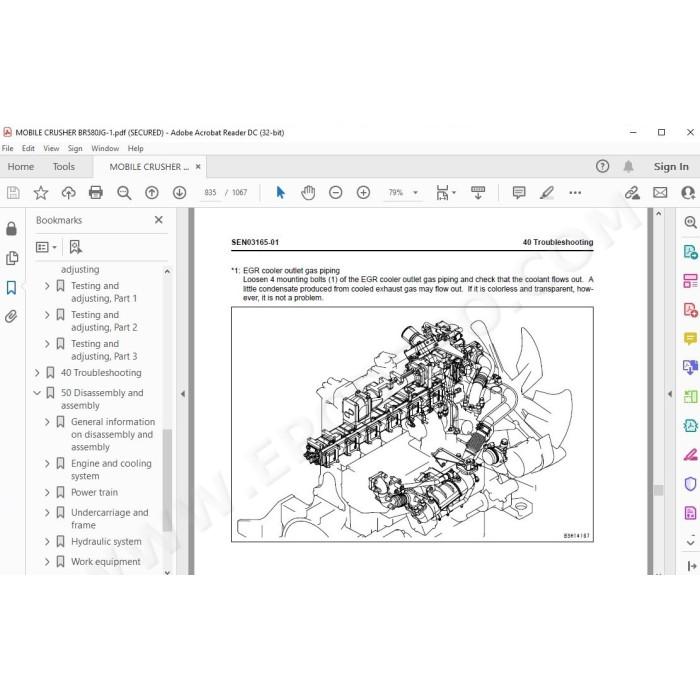This screenshot has width=700, height=700.
Task: Expand Testing and adjusting, Part 1
Action: pyautogui.click(x=47, y=286)
